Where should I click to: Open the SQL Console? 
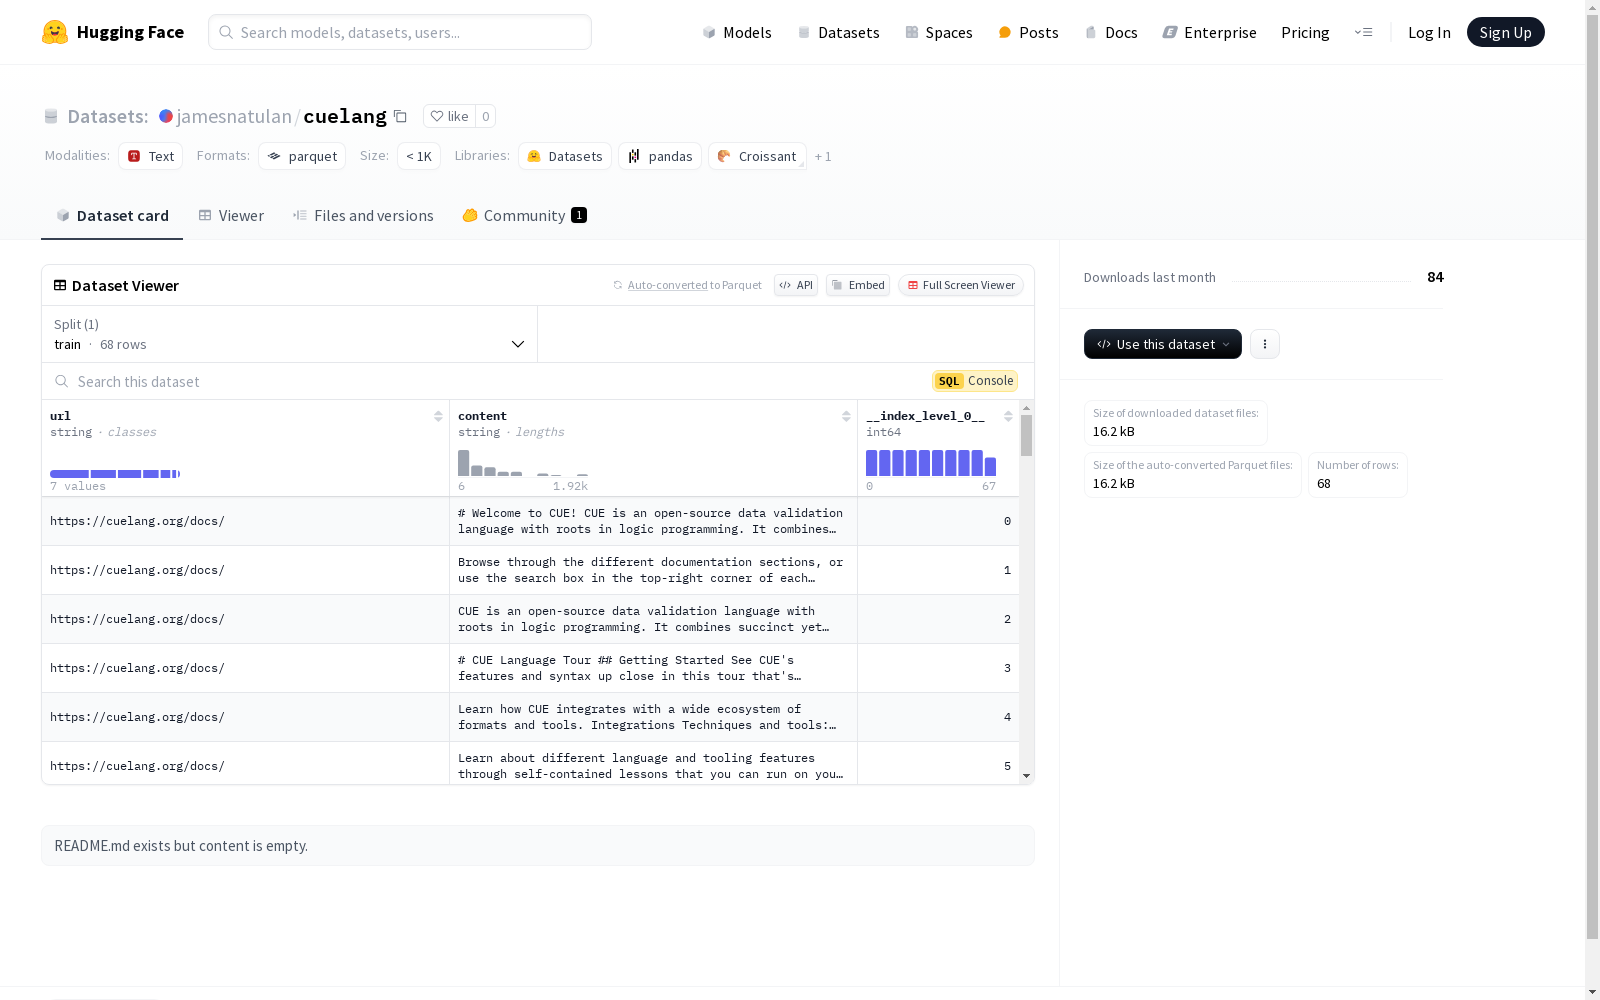pyautogui.click(x=975, y=381)
